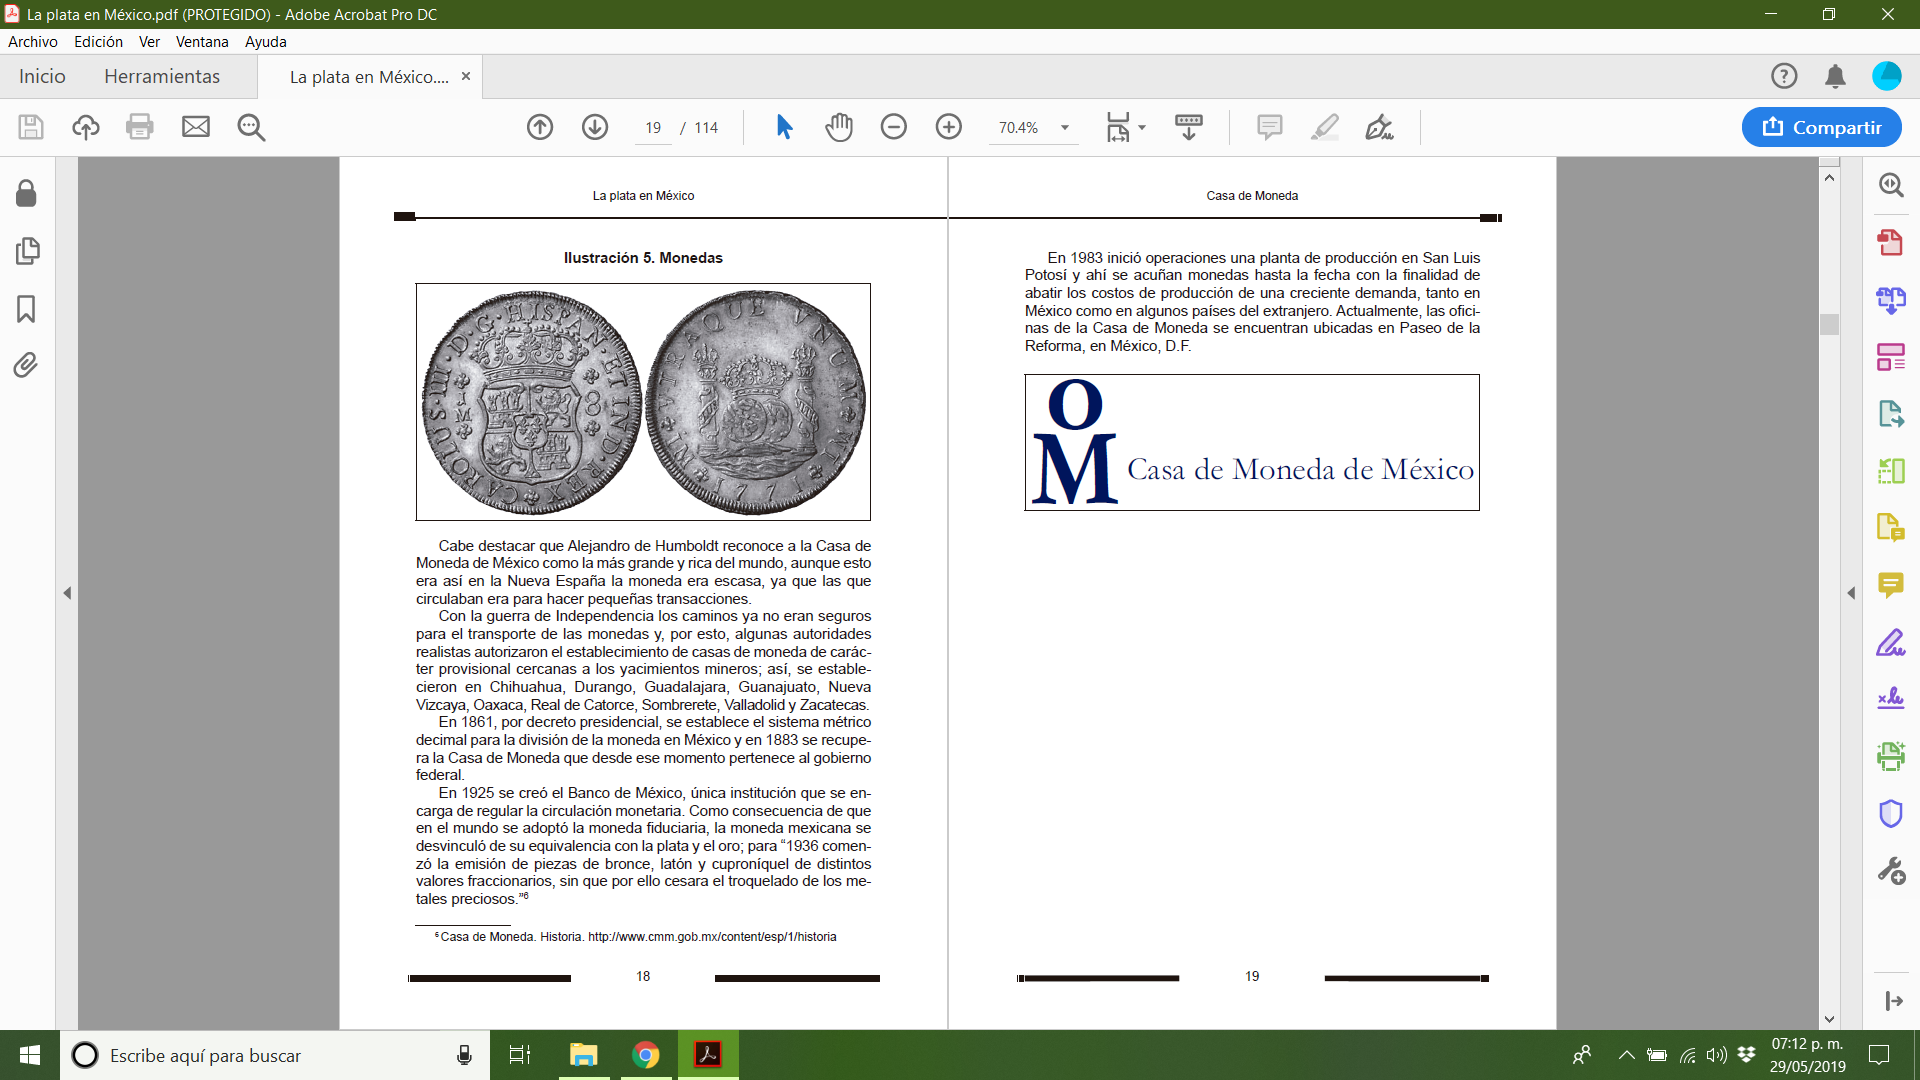The width and height of the screenshot is (1920, 1080).
Task: Click the zoom out minus icon
Action: [x=893, y=127]
